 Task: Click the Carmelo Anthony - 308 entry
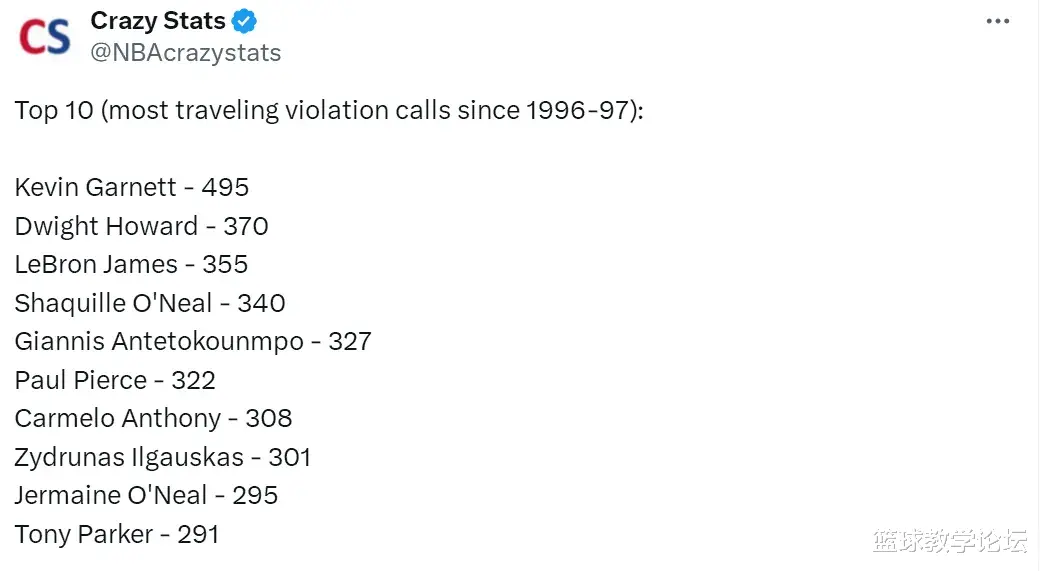(x=153, y=418)
